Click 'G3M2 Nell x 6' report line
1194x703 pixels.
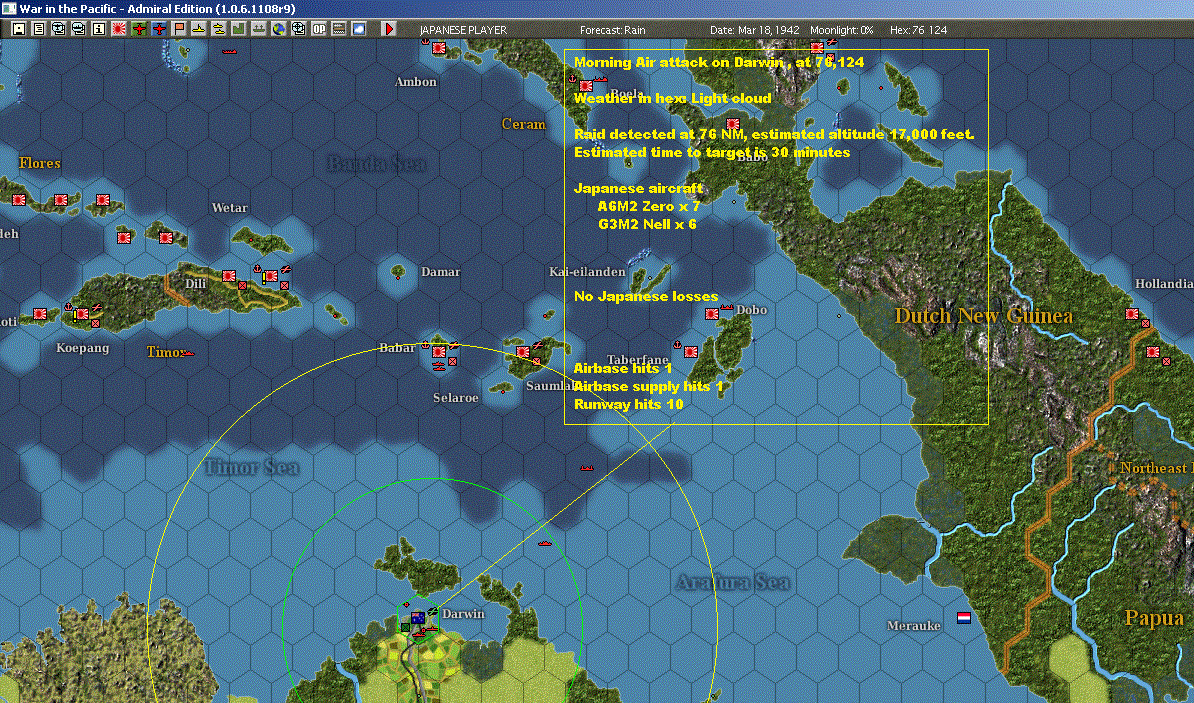coord(647,224)
